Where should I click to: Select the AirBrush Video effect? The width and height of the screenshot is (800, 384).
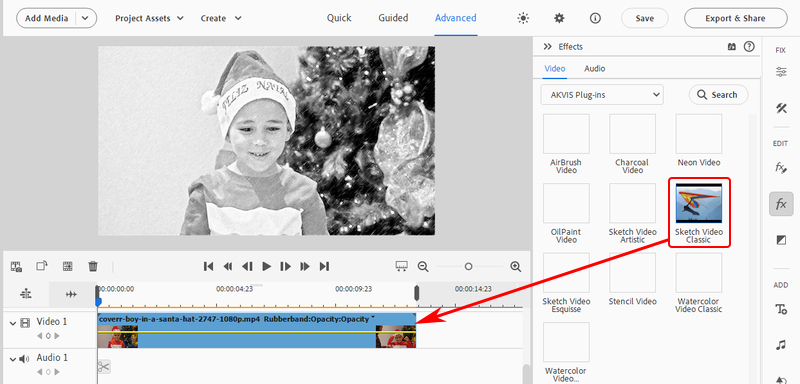pyautogui.click(x=566, y=135)
